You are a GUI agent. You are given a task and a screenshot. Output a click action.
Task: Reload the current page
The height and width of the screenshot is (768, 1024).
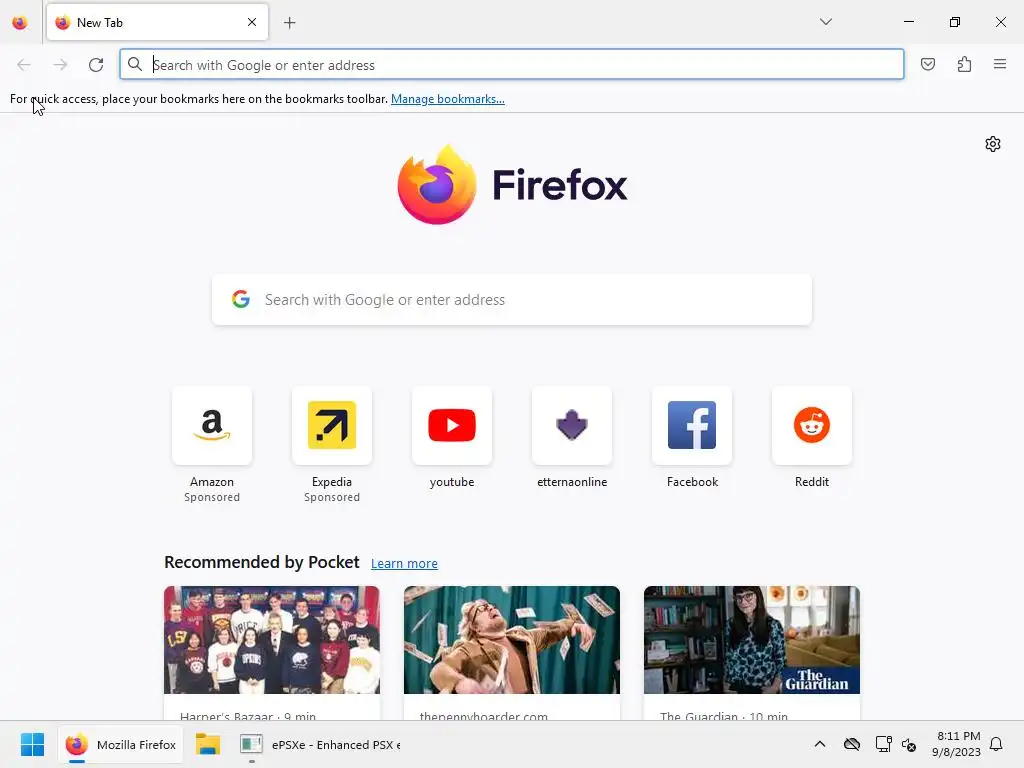click(96, 65)
